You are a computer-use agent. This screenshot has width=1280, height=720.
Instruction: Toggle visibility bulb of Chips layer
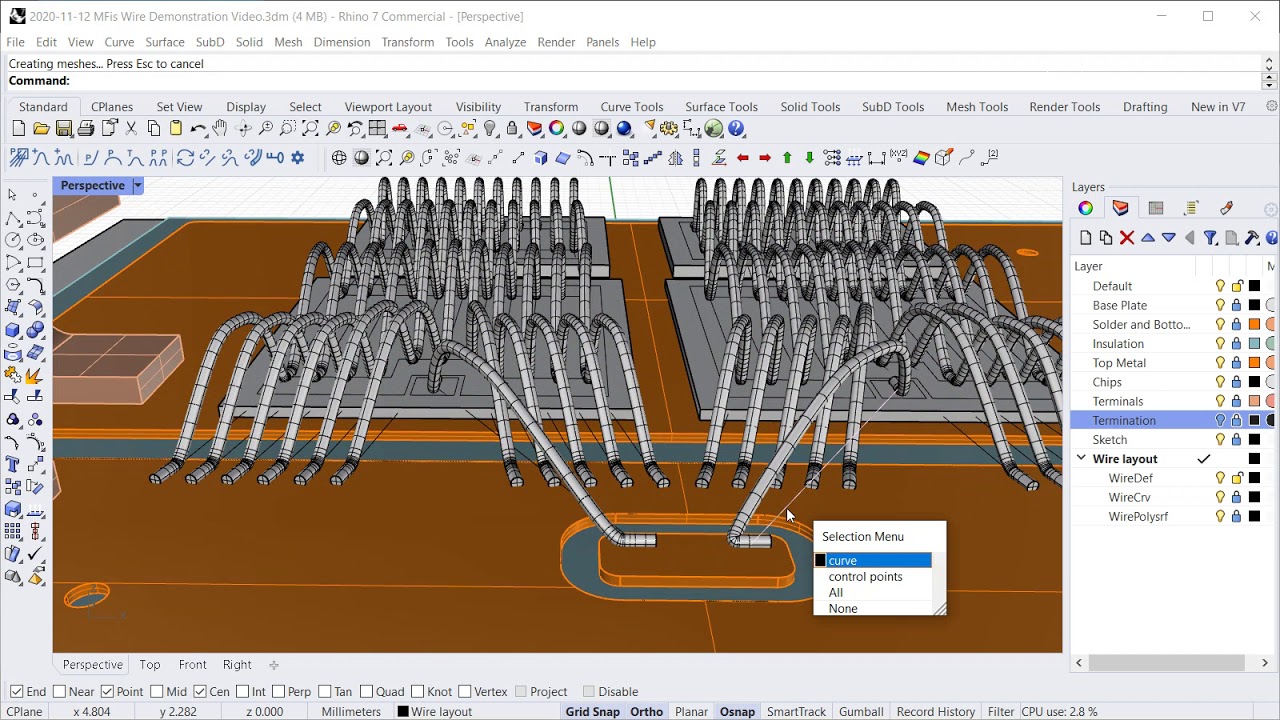coord(1220,382)
